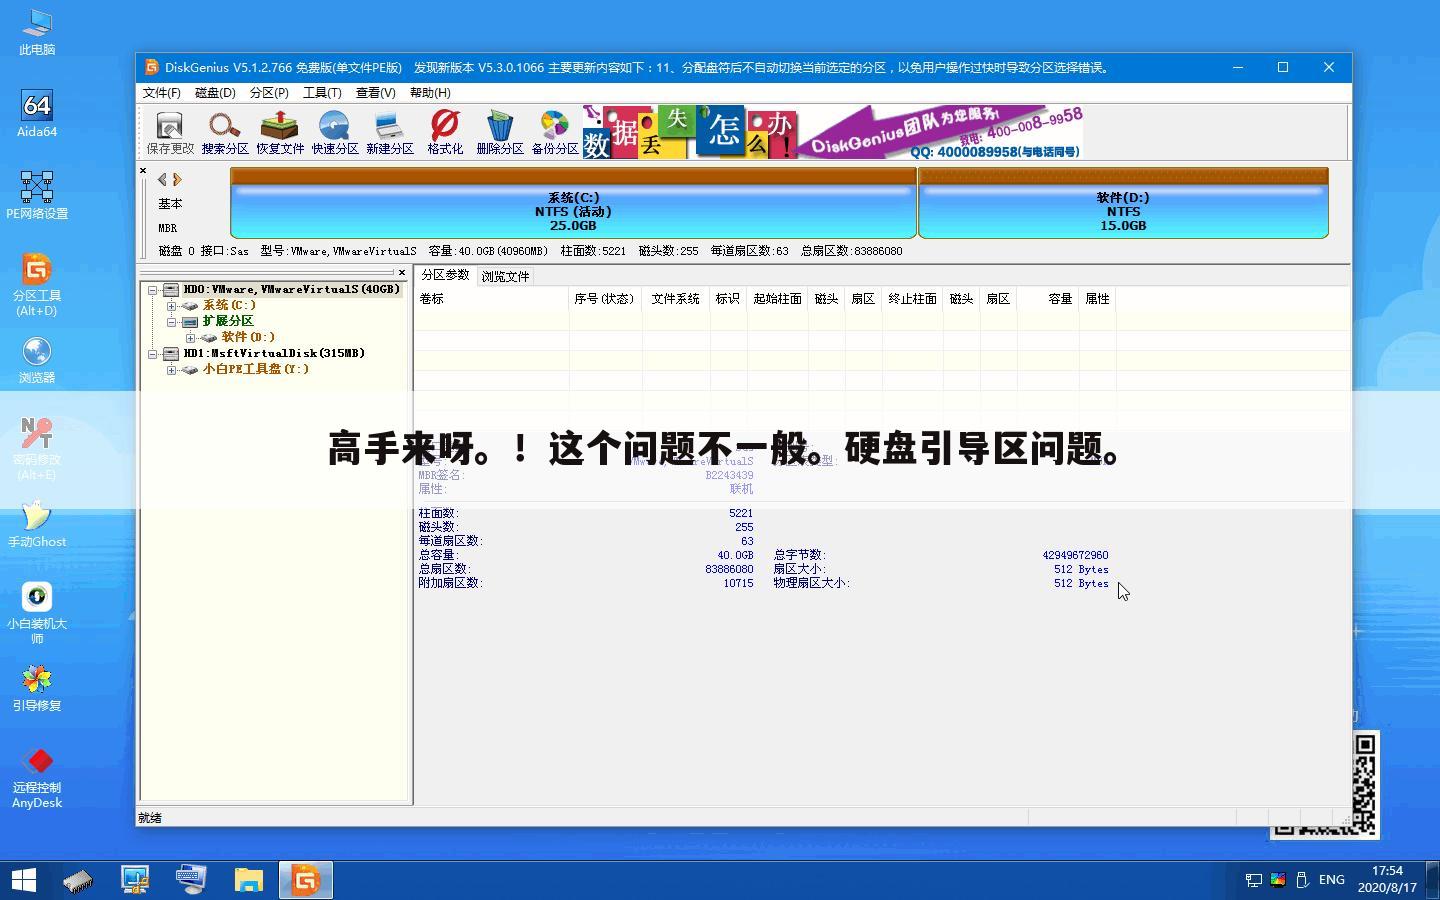Screen dimensions: 1440x900
Task: Expand the 小白PE工具盘(Y:) tree node
Action: tap(172, 370)
